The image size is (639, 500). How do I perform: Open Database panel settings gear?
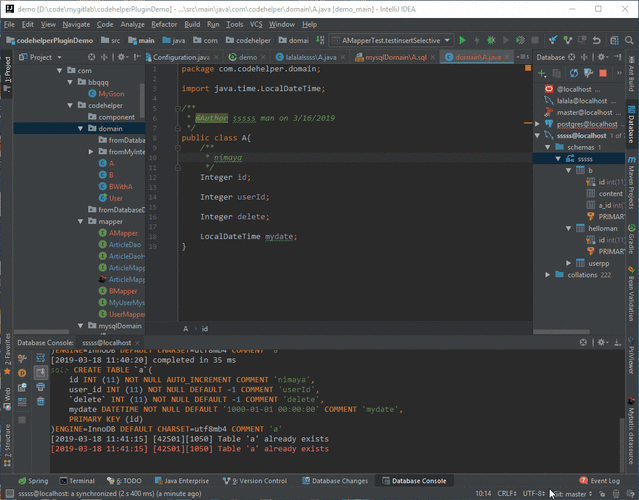602,57
